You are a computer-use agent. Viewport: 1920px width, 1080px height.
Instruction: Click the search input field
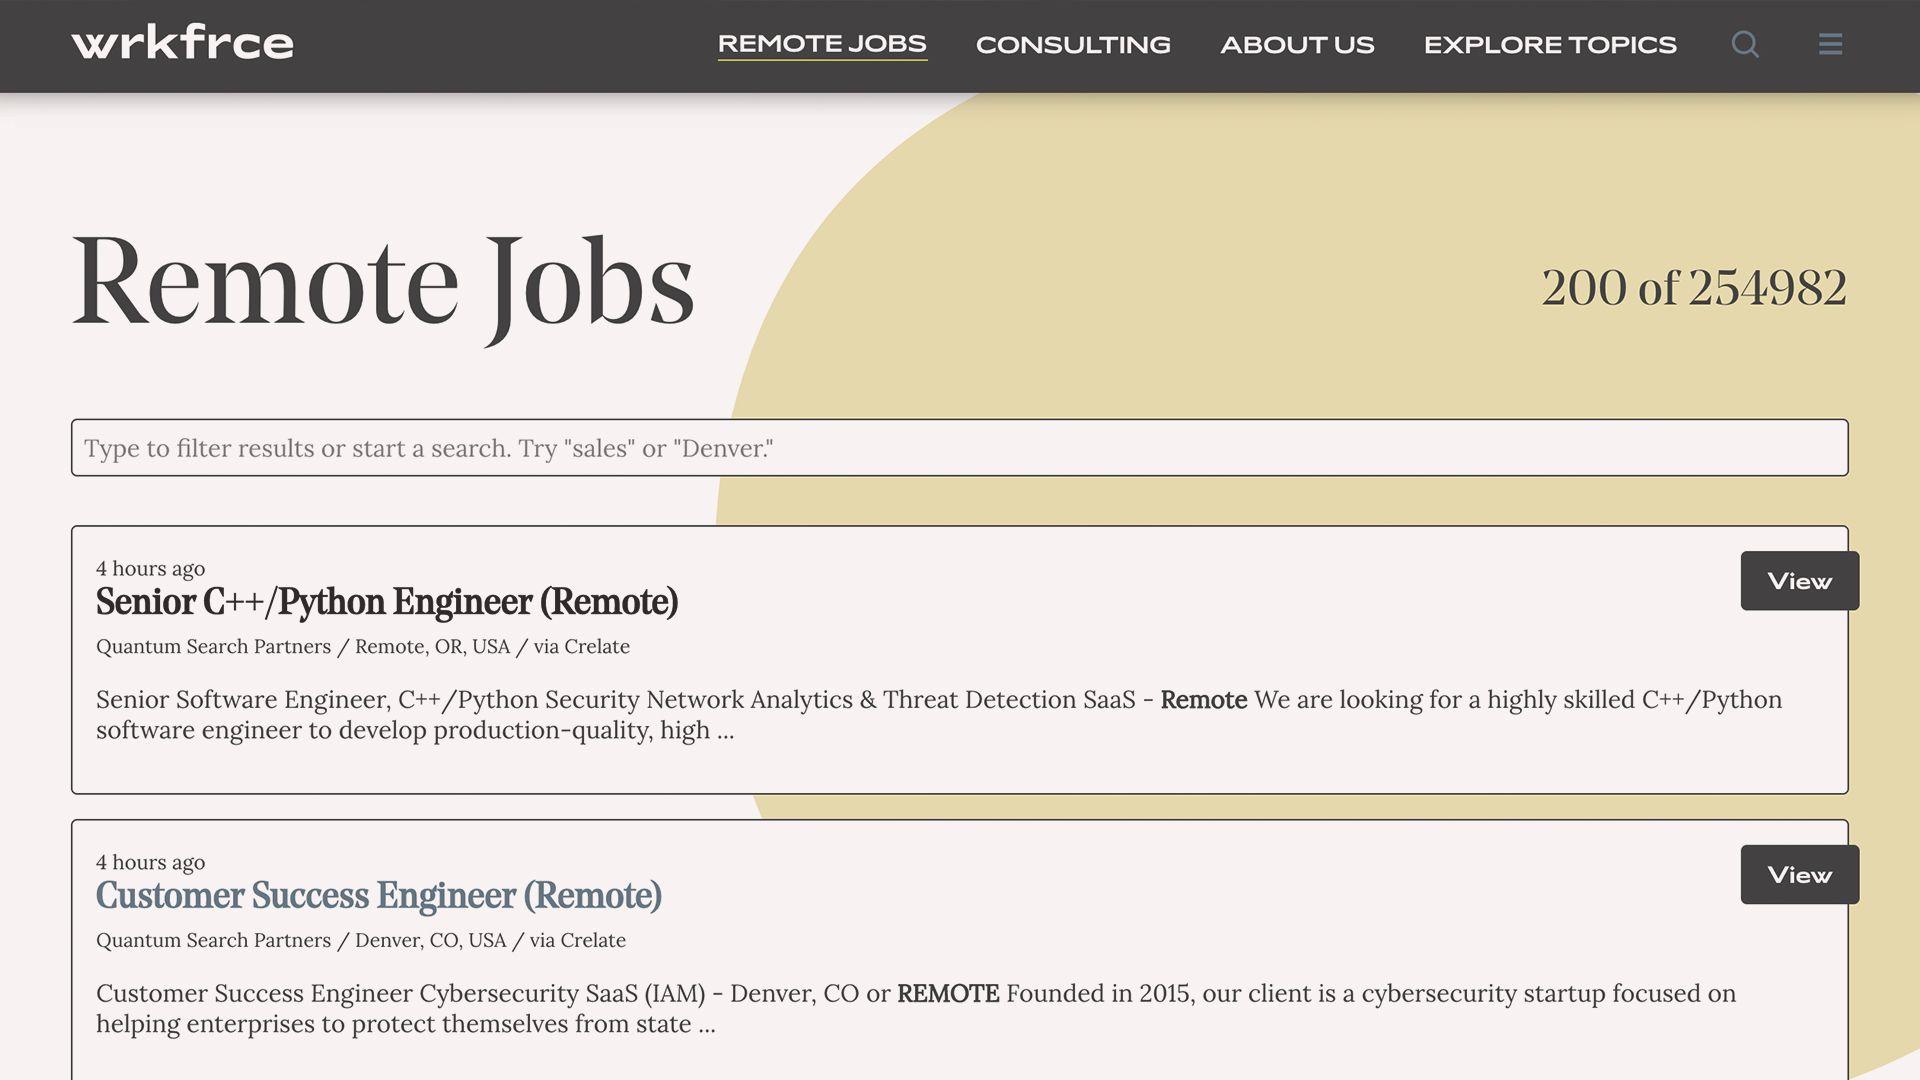point(959,447)
